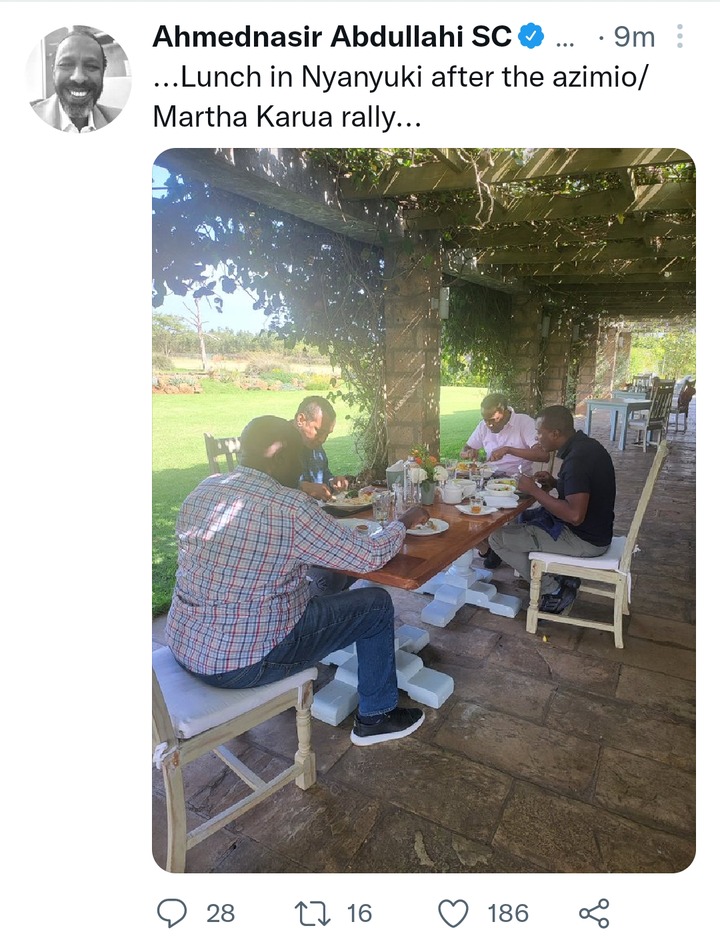Click the blue verified badge

click(531, 37)
